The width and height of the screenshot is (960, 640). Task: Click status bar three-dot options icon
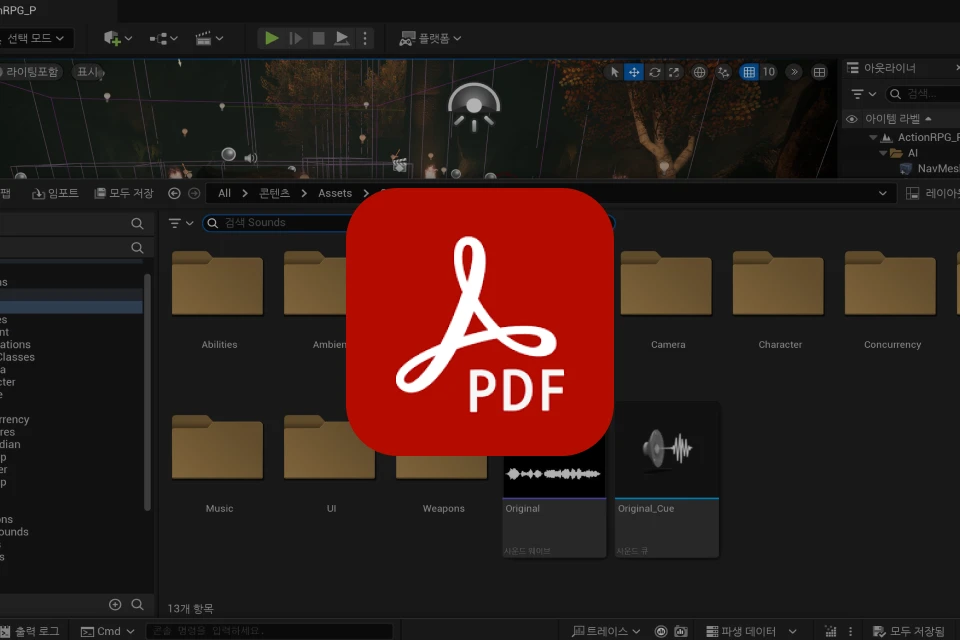[x=850, y=631]
